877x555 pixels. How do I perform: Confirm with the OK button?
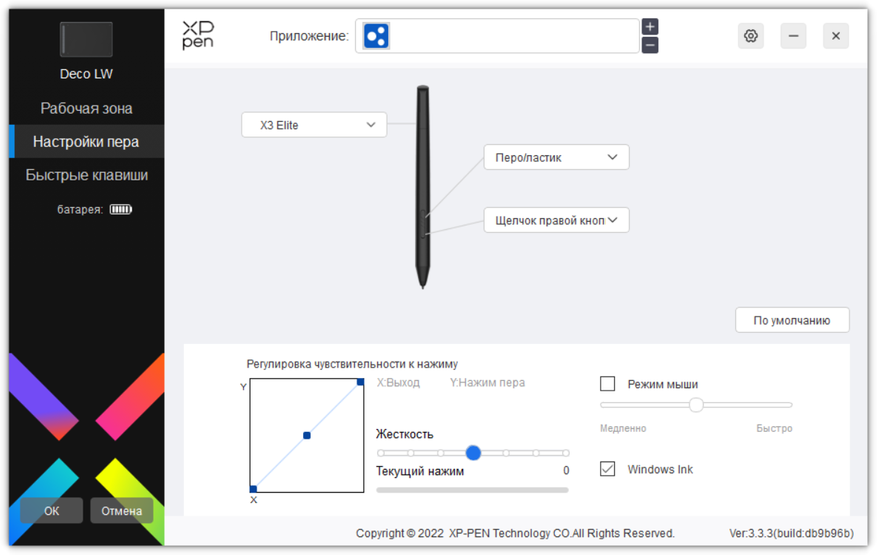51,511
